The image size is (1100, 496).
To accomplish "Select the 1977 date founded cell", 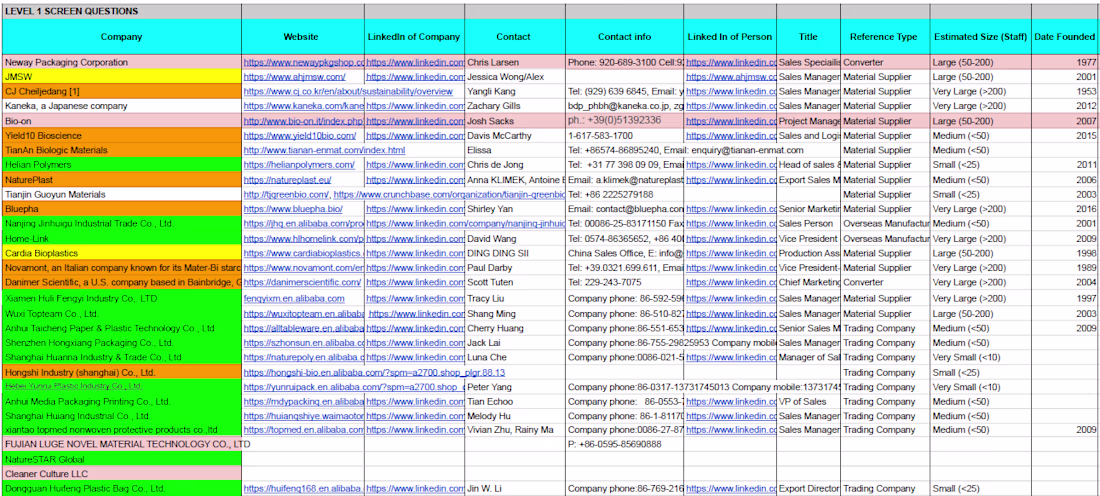I will click(x=1066, y=62).
